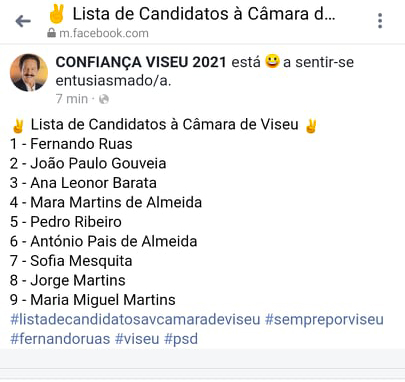This screenshot has height=382, width=405.
Task: Click victory-hand emoji before Lista de Candidatos
Action: tap(17, 126)
